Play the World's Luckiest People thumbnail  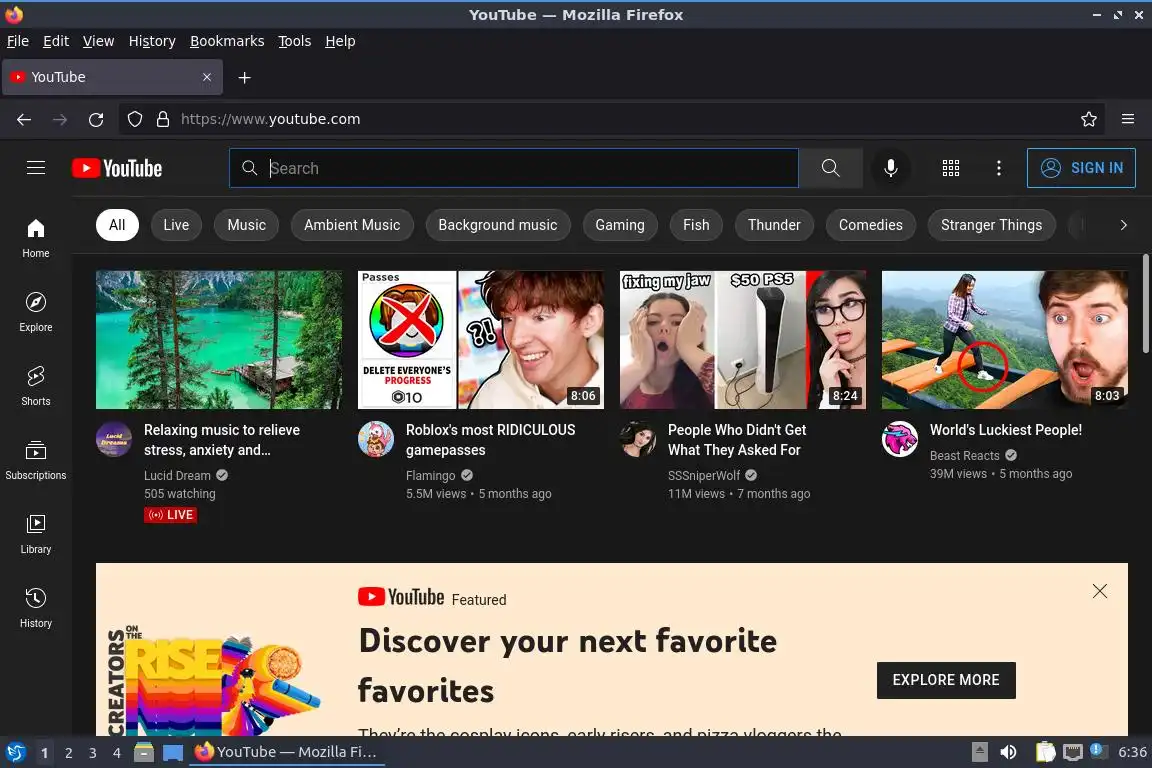(1004, 340)
